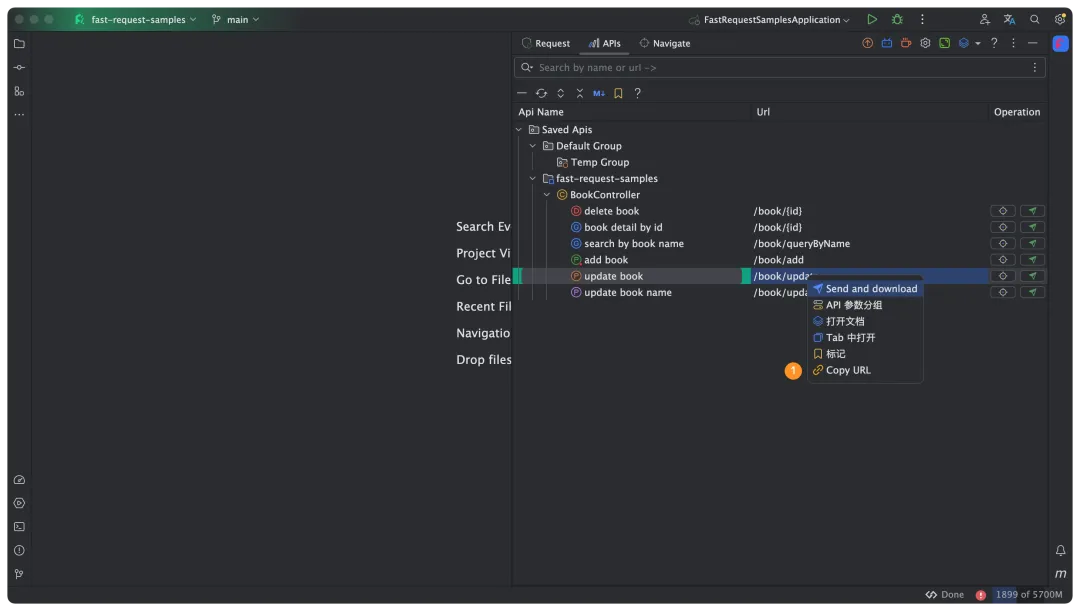Choose 打开文档 from context menu
The width and height of the screenshot is (1080, 611).
865,321
